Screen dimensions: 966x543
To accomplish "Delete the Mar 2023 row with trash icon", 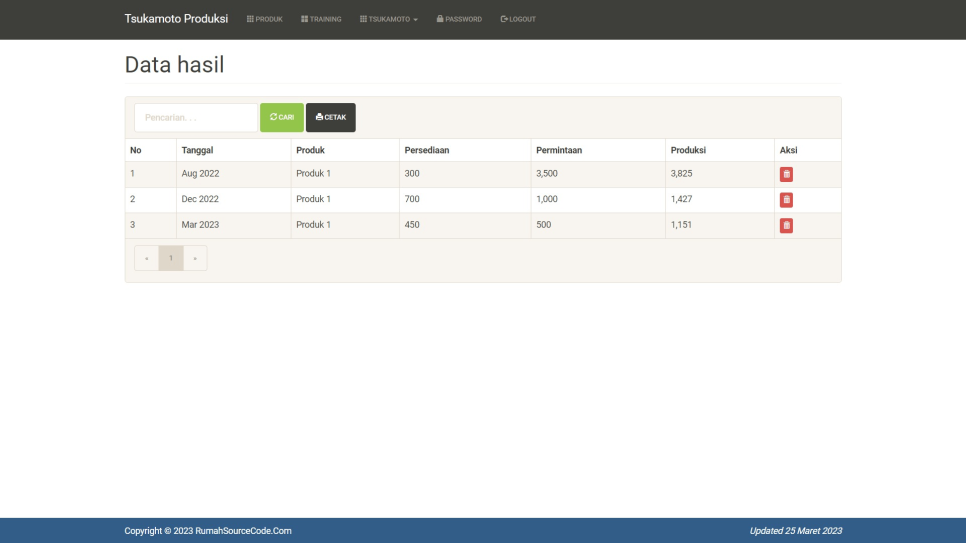I will (786, 226).
